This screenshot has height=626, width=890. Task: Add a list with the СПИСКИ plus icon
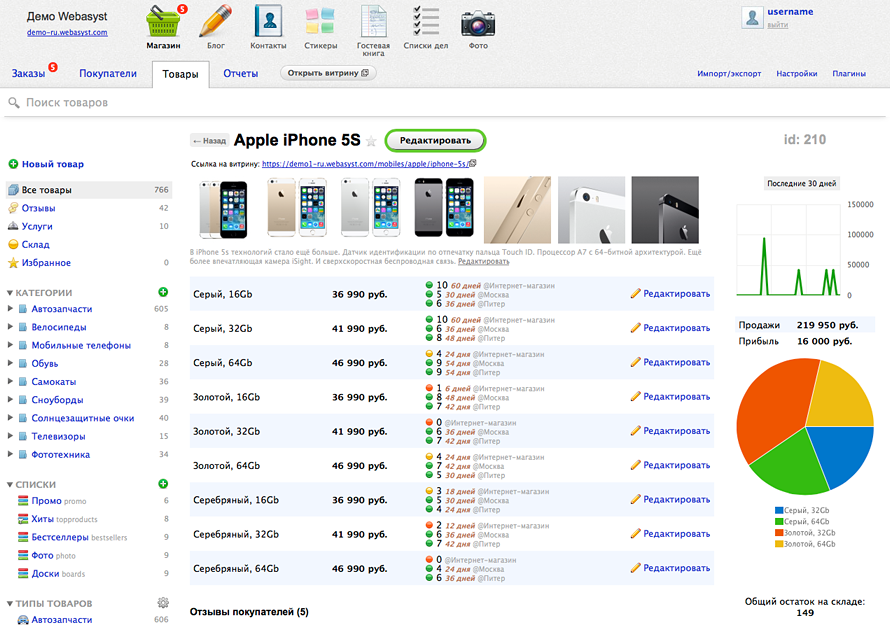[x=163, y=484]
